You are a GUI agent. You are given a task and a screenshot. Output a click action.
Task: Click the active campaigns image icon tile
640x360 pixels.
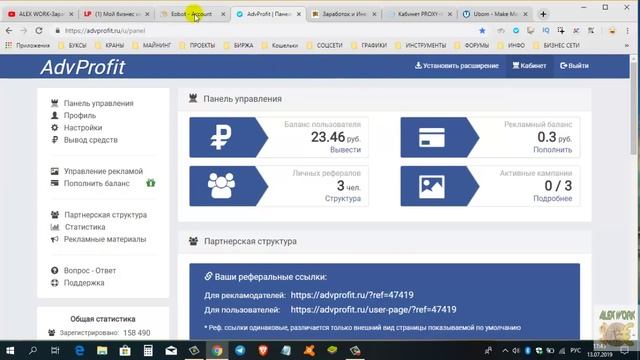point(439,186)
